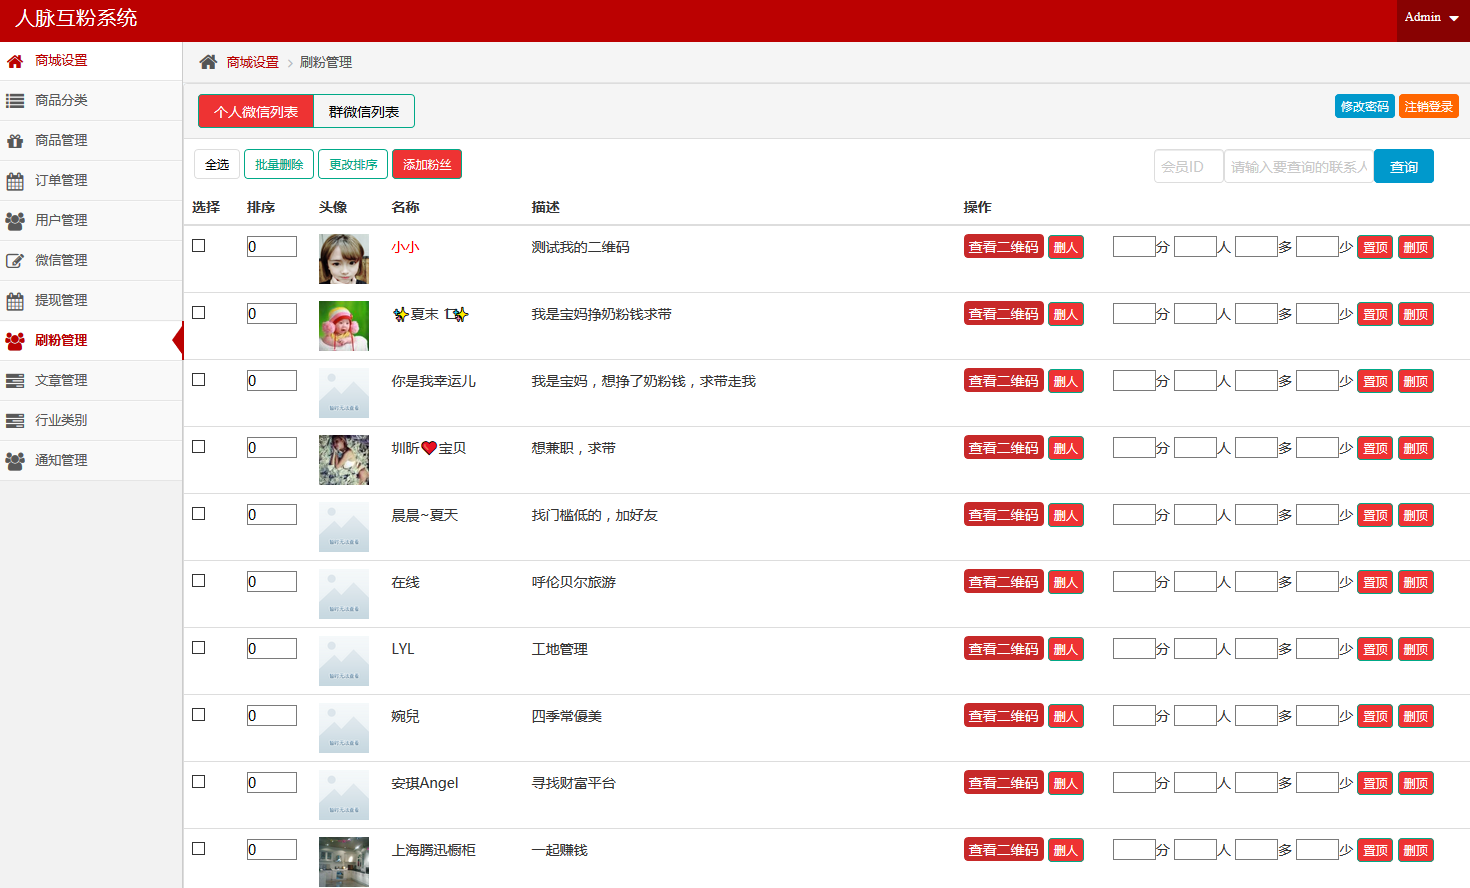Click the 文章管理 icon in sidebar
Screen dimensions: 1470x888
15,381
